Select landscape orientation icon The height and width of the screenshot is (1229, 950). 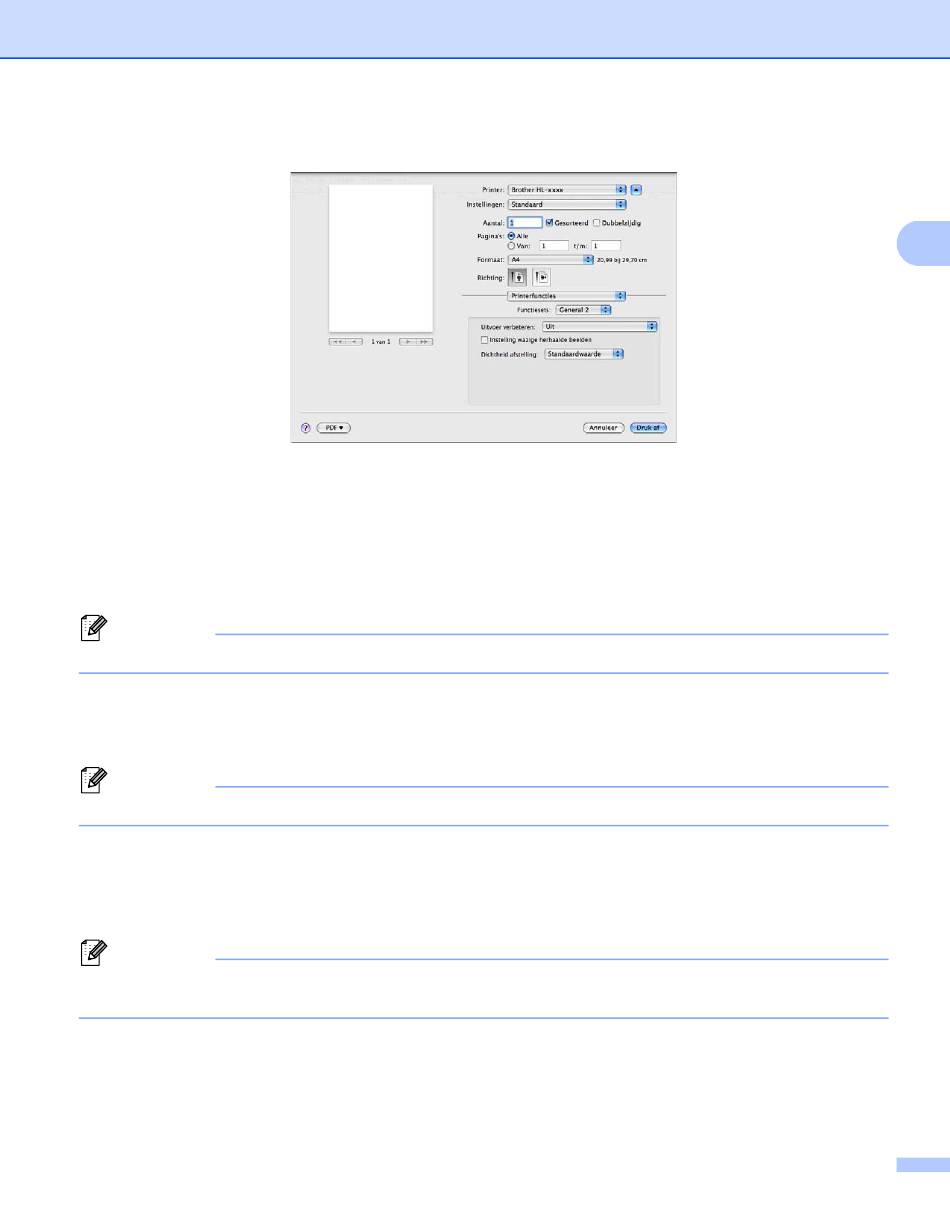[542, 278]
